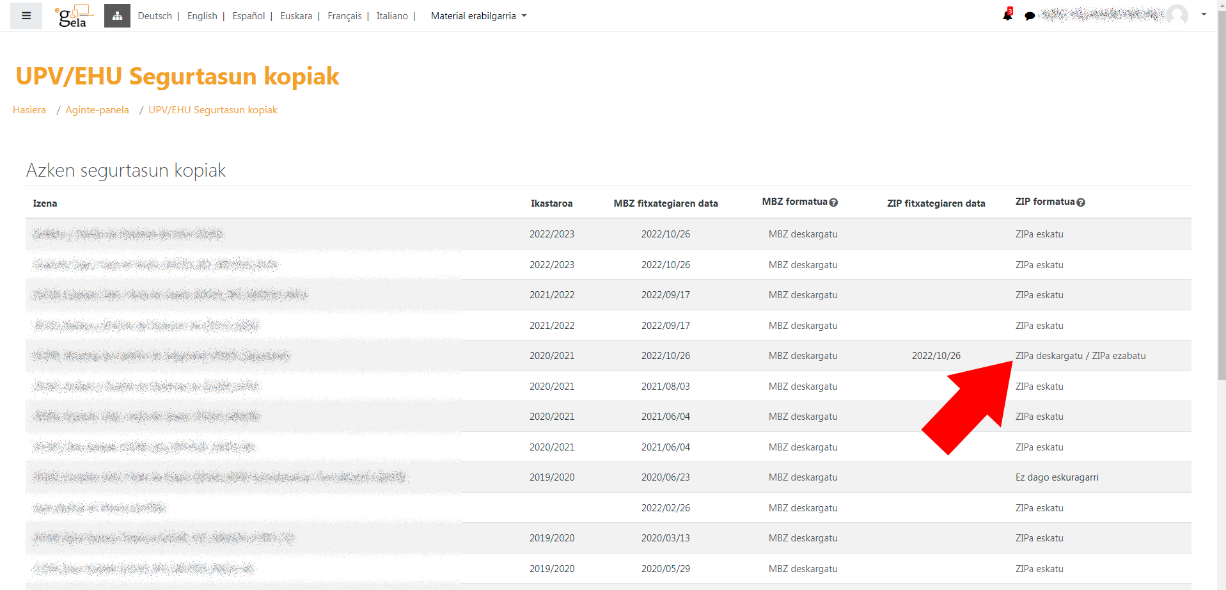This screenshot has height=590, width=1226.
Task: Click the sitemap icon button
Action: [x=117, y=16]
